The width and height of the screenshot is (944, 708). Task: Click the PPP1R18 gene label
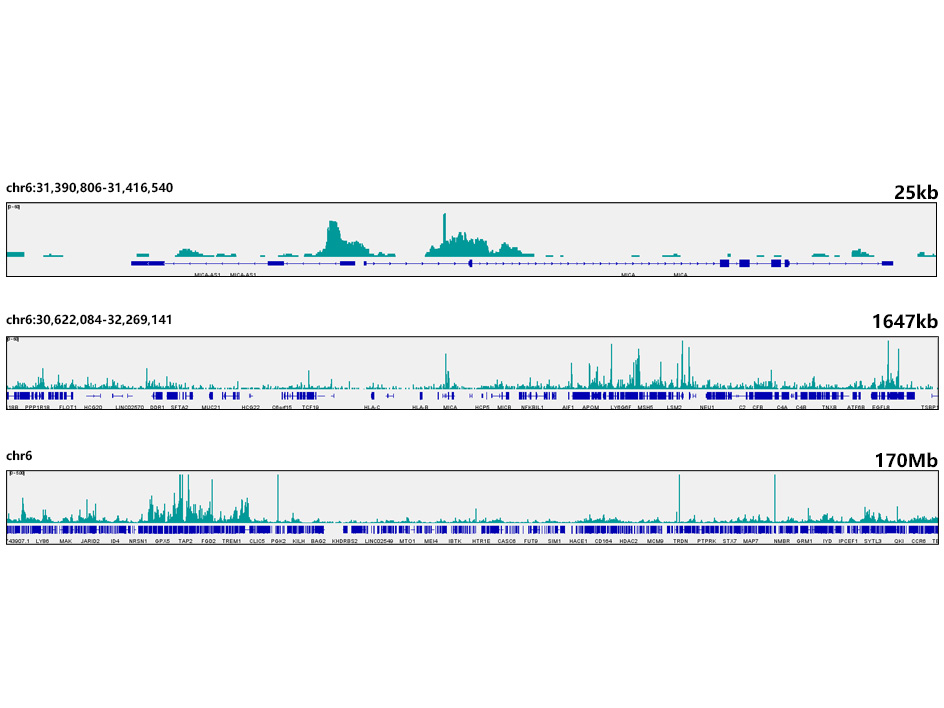[x=37, y=408]
